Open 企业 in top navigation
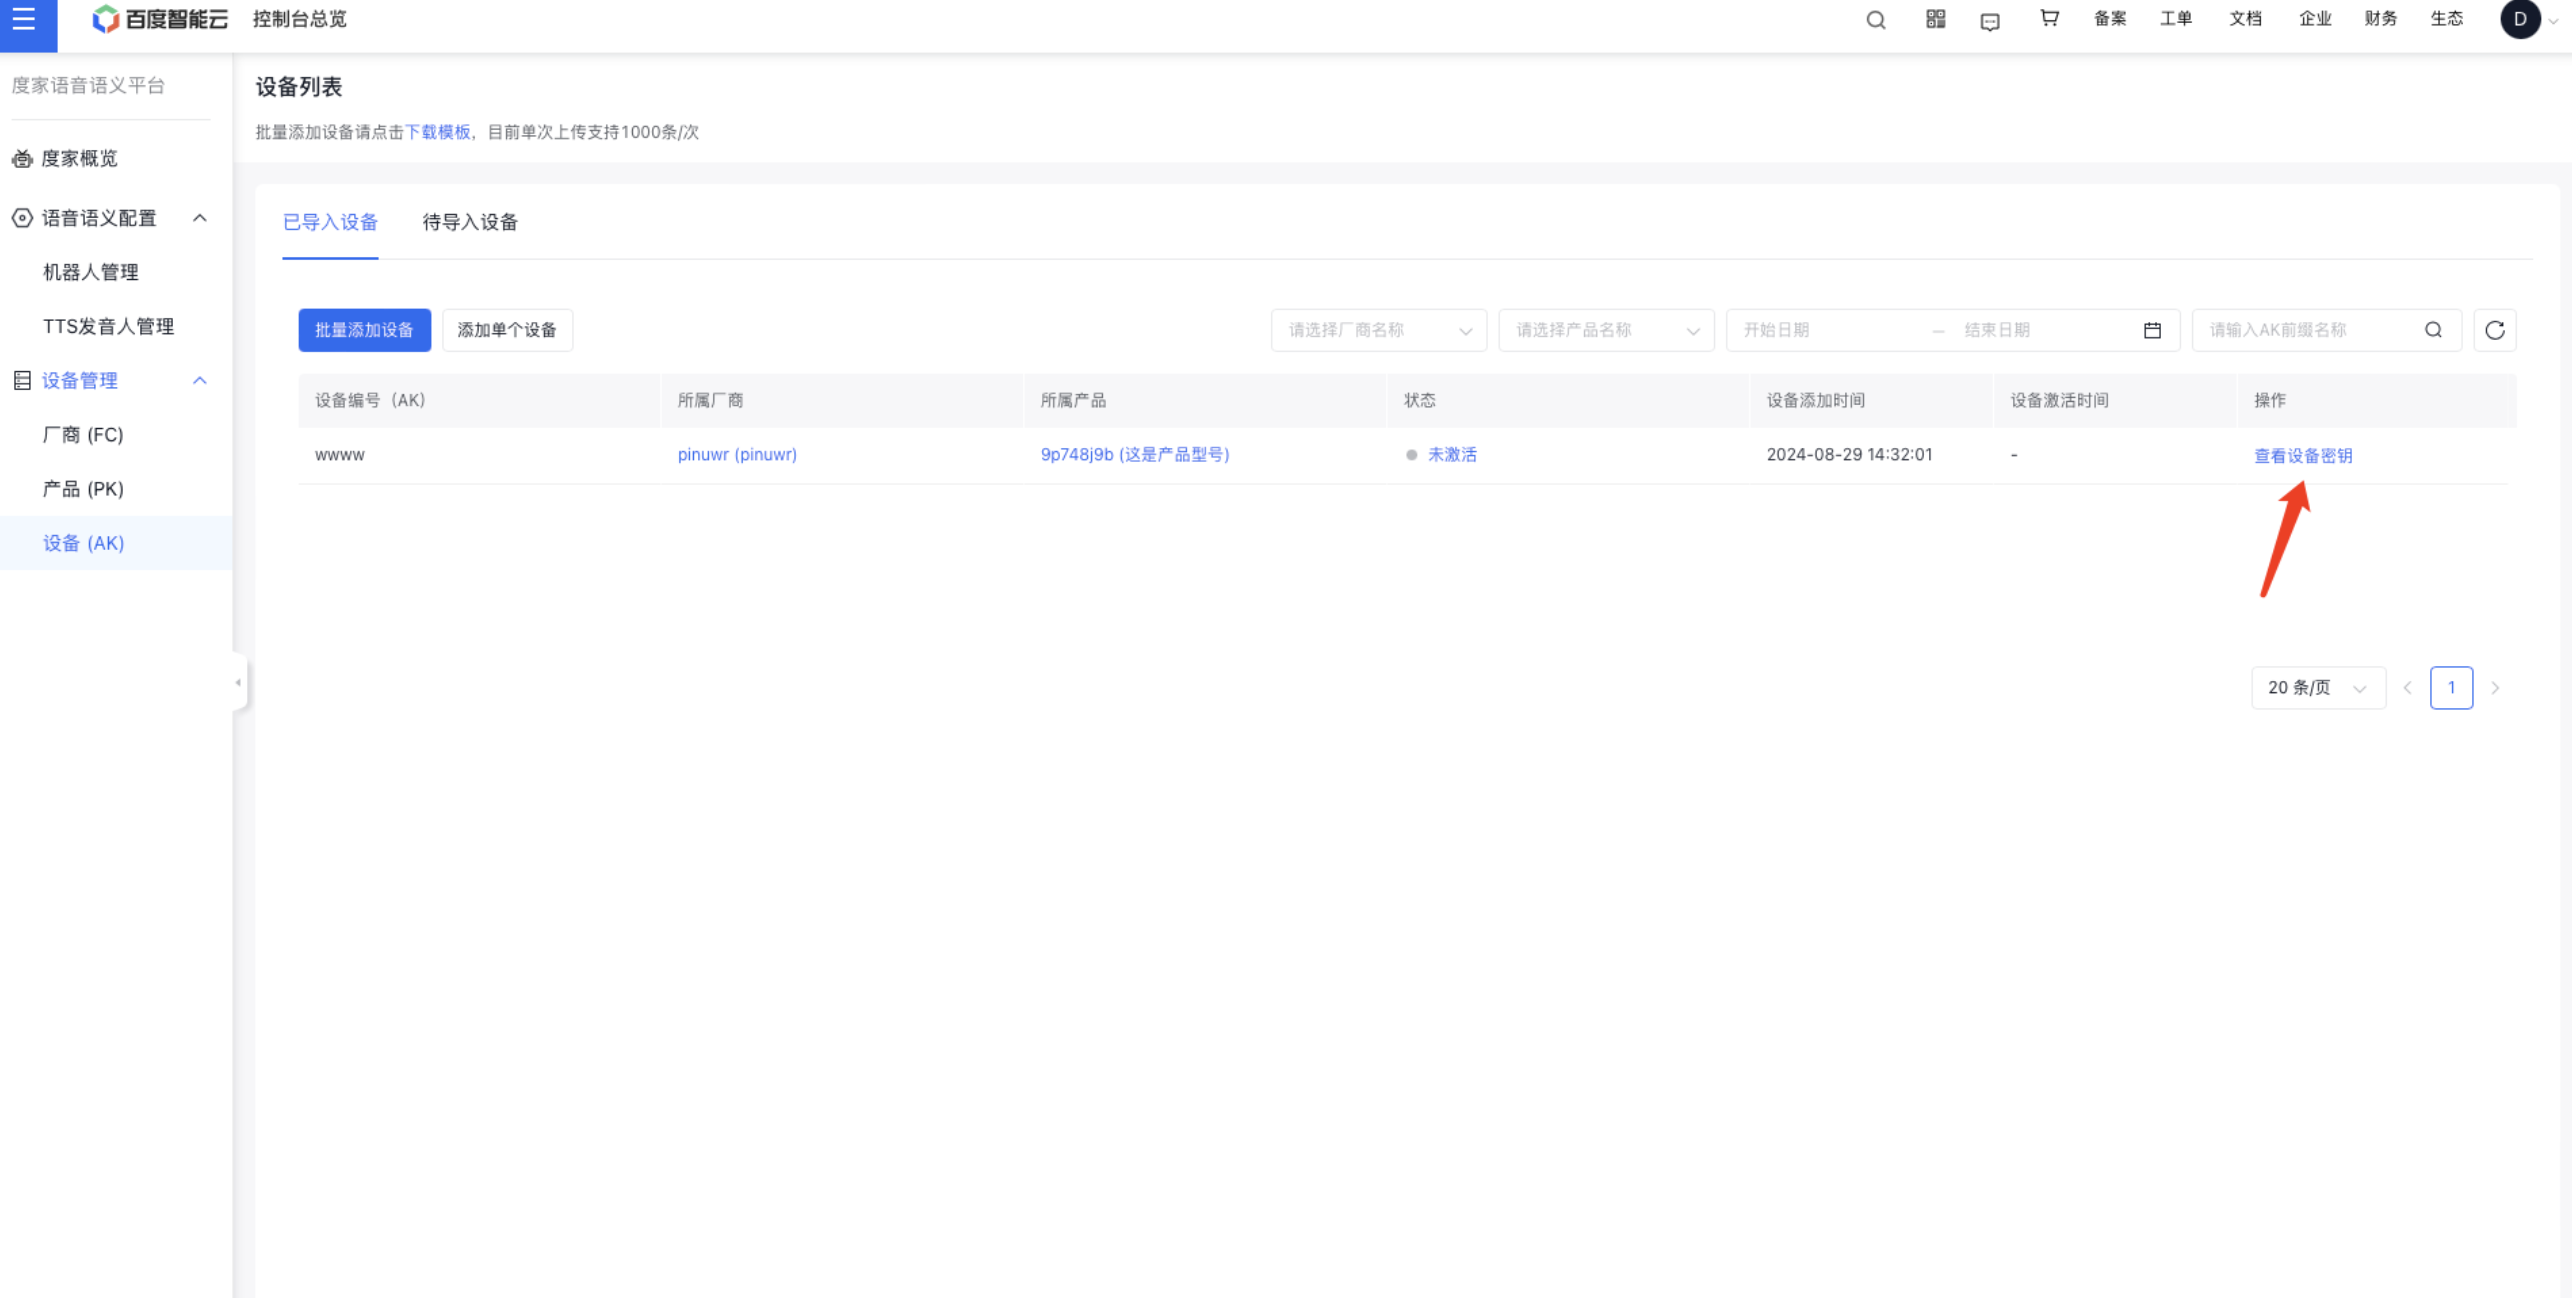 pyautogui.click(x=2315, y=19)
